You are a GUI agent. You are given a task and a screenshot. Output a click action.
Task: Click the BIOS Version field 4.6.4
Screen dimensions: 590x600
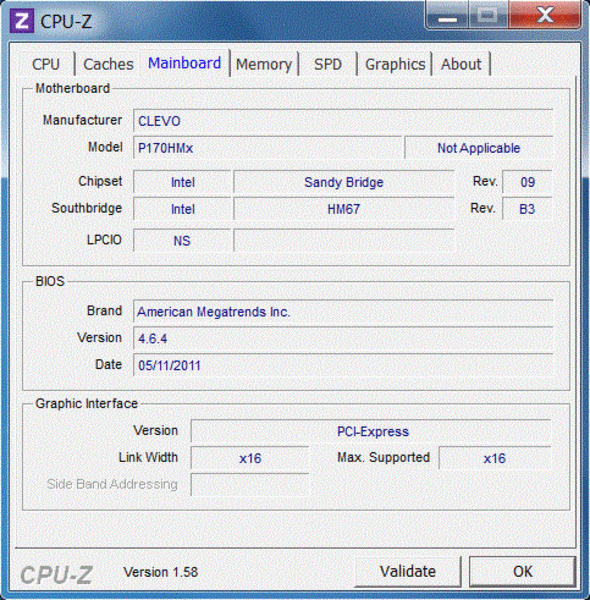[343, 339]
